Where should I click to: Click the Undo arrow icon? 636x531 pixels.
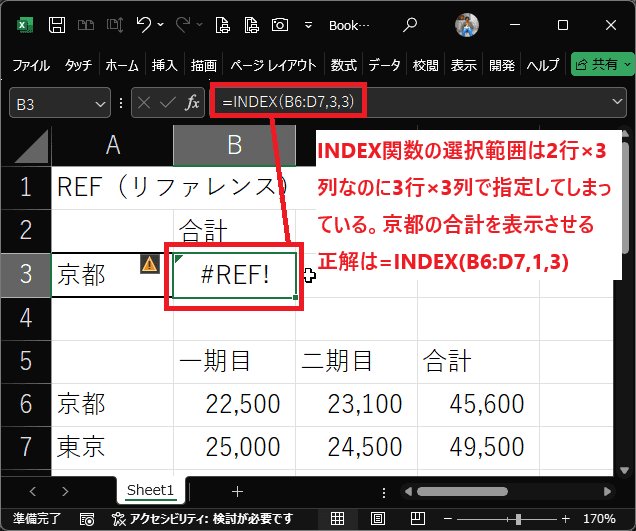145,23
